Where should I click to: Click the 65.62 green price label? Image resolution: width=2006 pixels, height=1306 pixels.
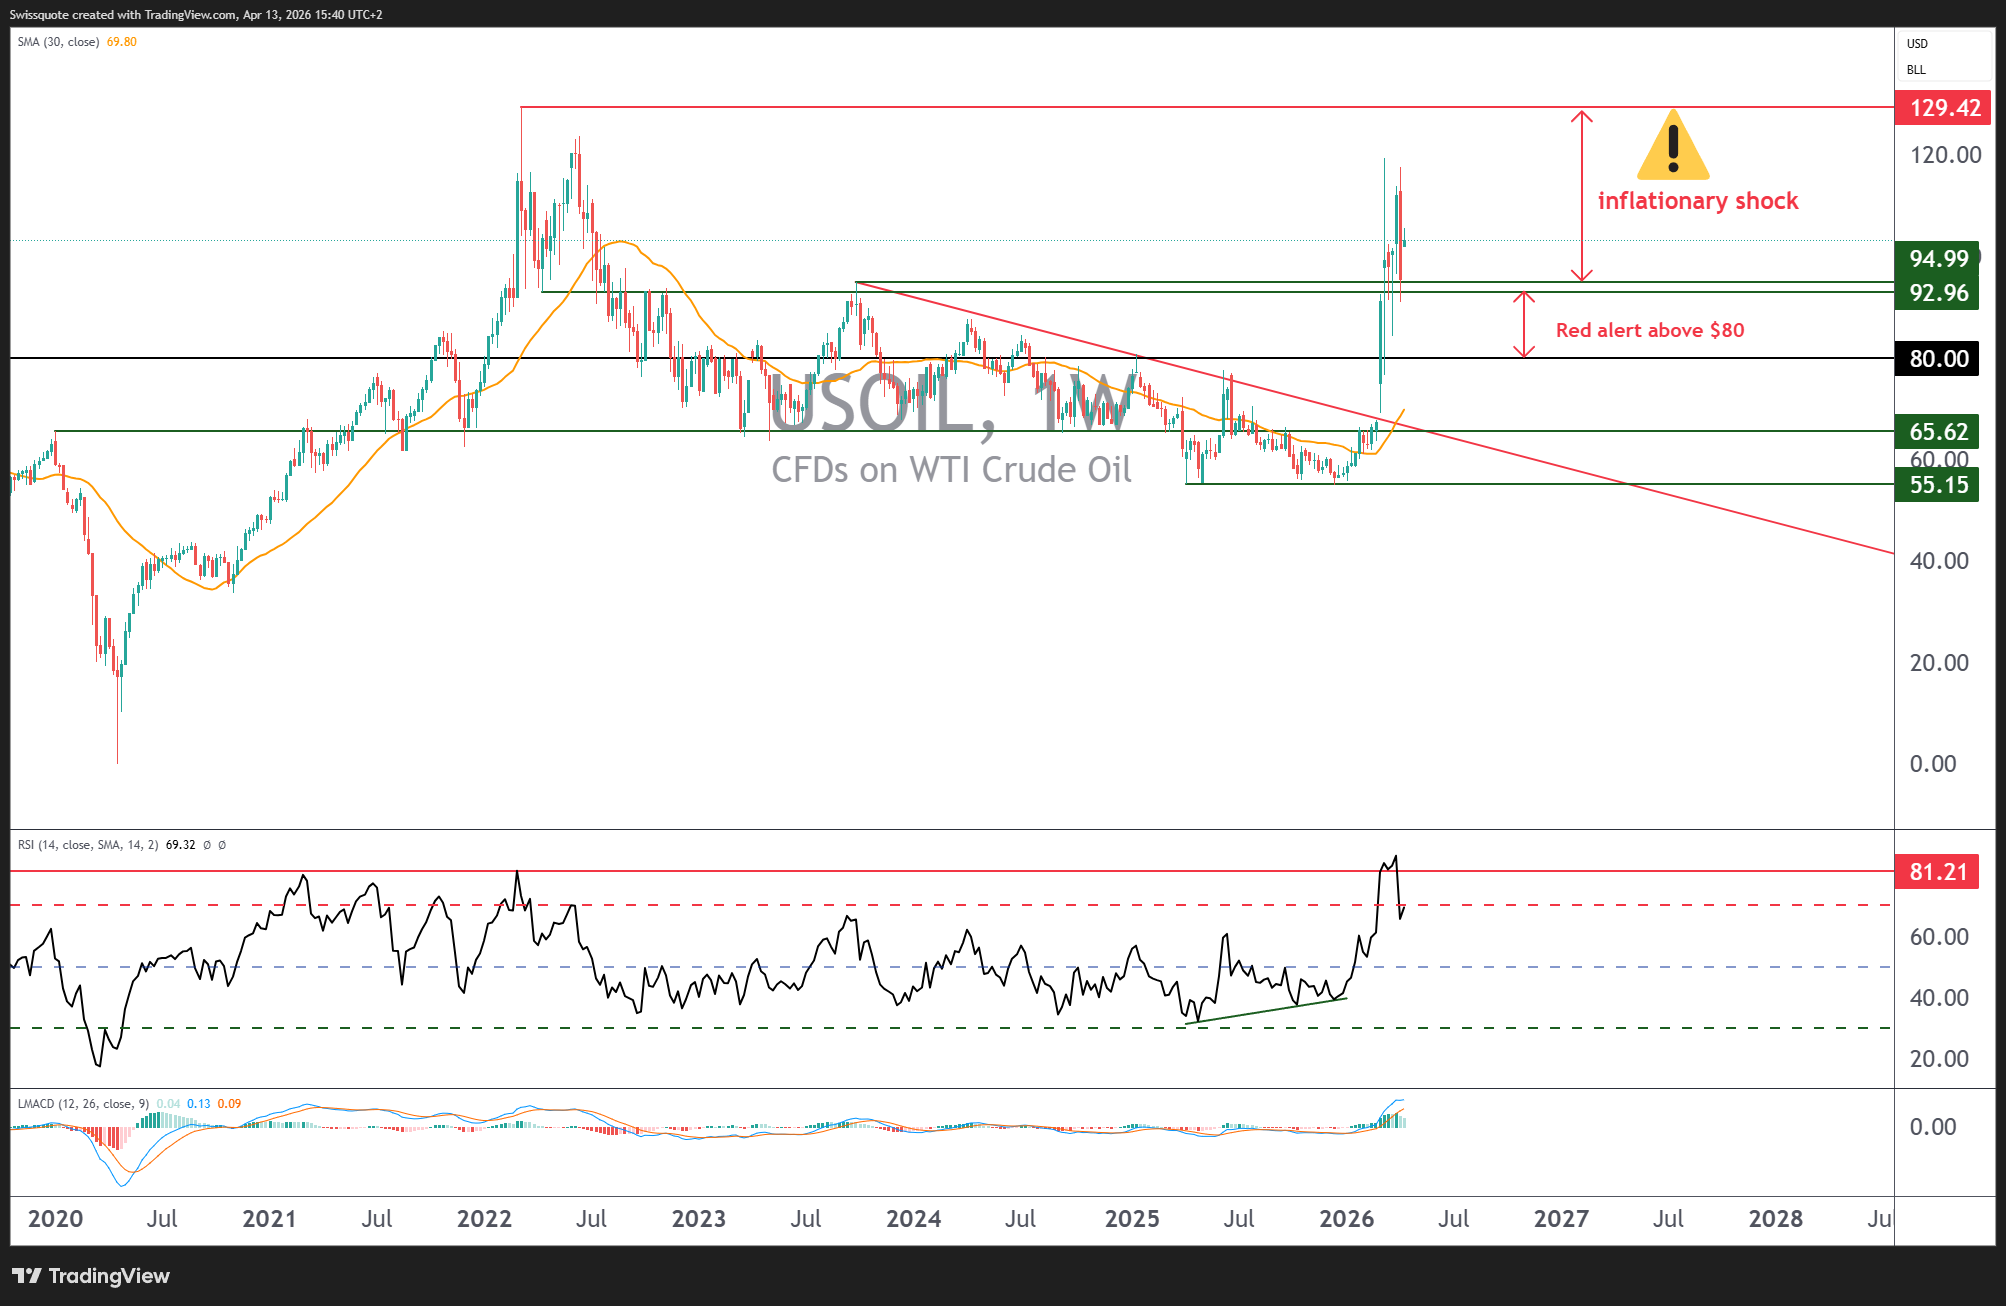(1937, 432)
